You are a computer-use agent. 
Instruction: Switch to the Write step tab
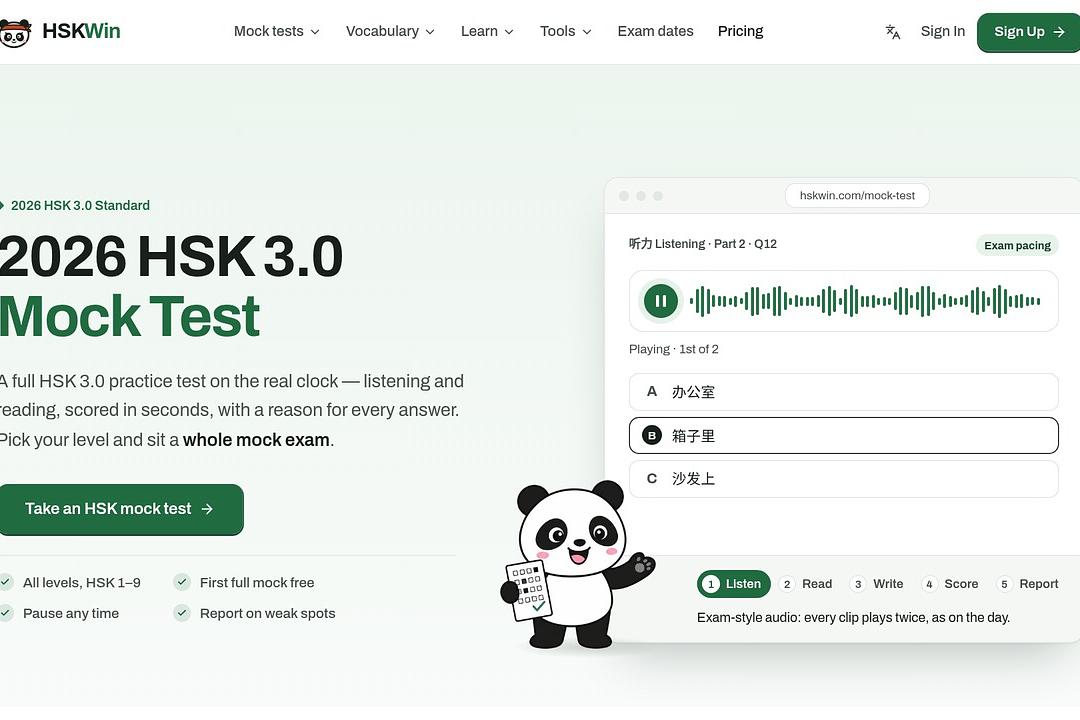tap(877, 584)
